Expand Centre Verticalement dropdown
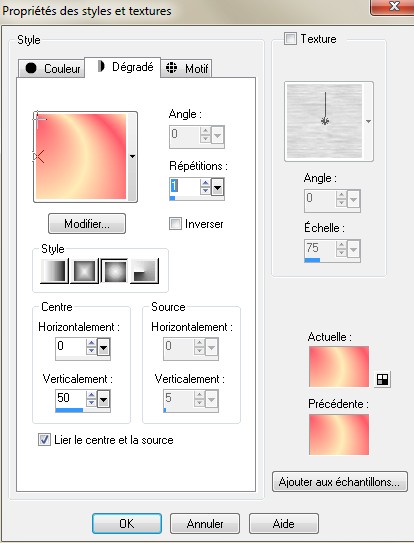 [x=104, y=400]
